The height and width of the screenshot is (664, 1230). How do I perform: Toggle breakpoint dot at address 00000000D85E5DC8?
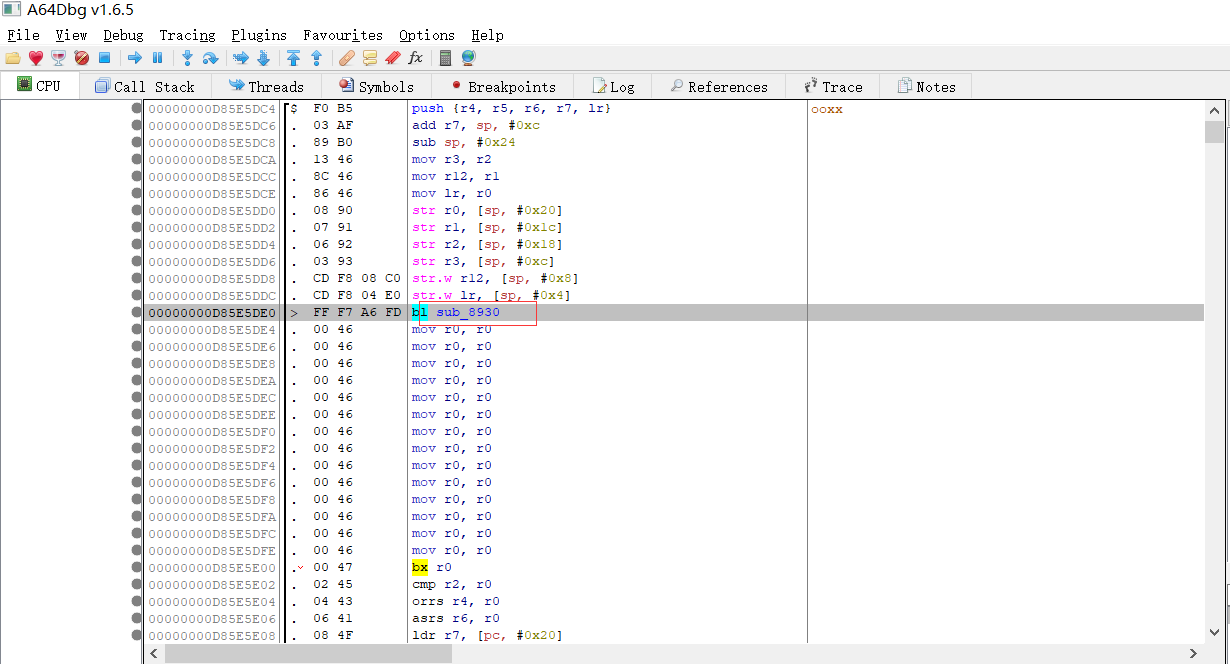pyautogui.click(x=137, y=143)
